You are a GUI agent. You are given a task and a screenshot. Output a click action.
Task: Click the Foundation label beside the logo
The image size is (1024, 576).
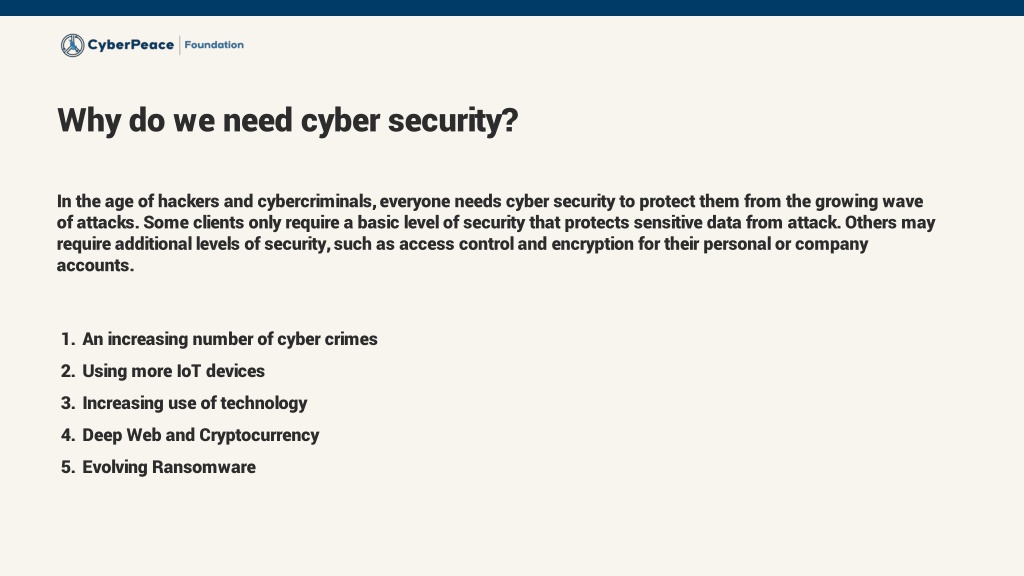pyautogui.click(x=214, y=45)
